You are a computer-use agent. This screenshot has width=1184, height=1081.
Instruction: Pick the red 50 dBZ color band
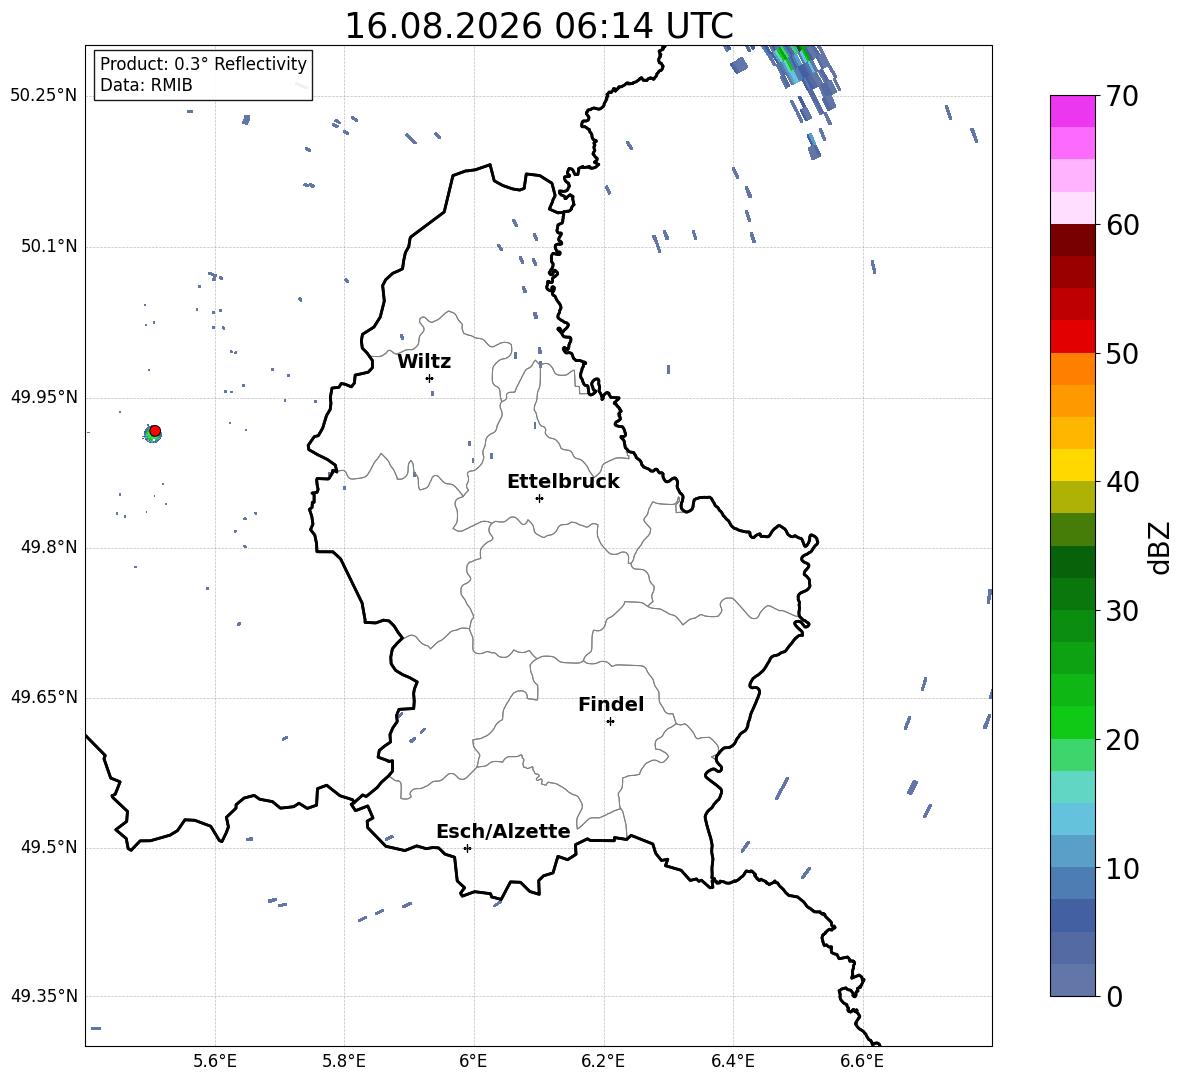(x=1072, y=337)
